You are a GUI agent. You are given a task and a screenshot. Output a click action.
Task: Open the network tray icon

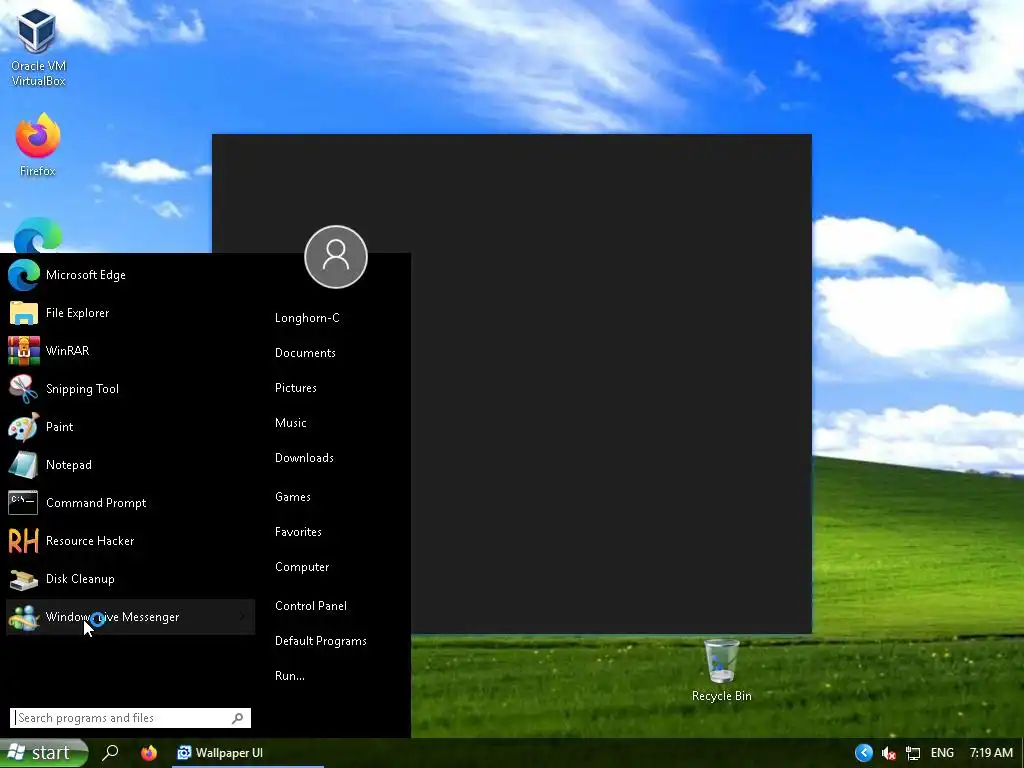pos(913,754)
